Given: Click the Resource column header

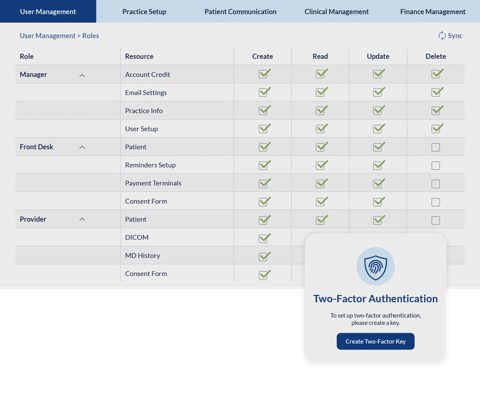Looking at the screenshot, I should [139, 56].
